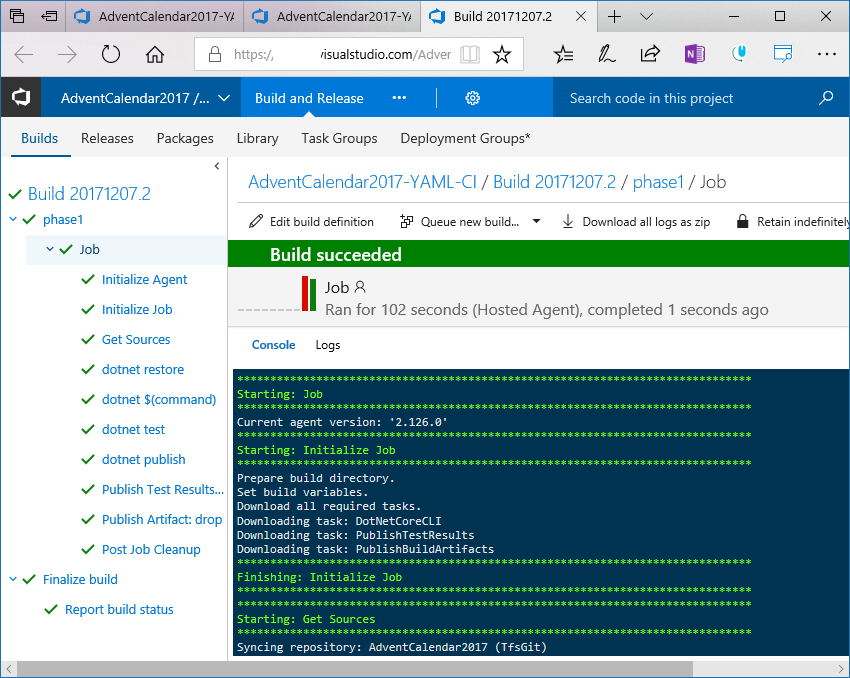Select Build 20171207.2 in the tree

point(89,193)
